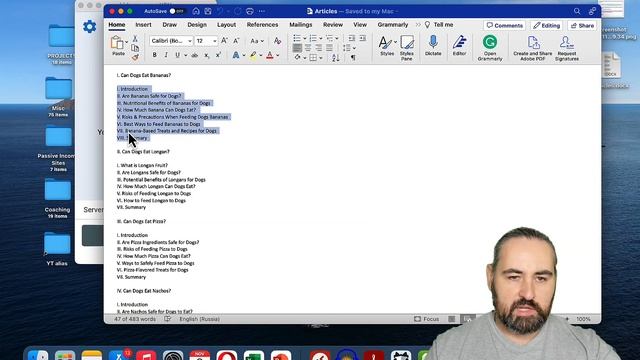The width and height of the screenshot is (640, 360).
Task: Apply strikethrough formatting
Action: (x=195, y=55)
